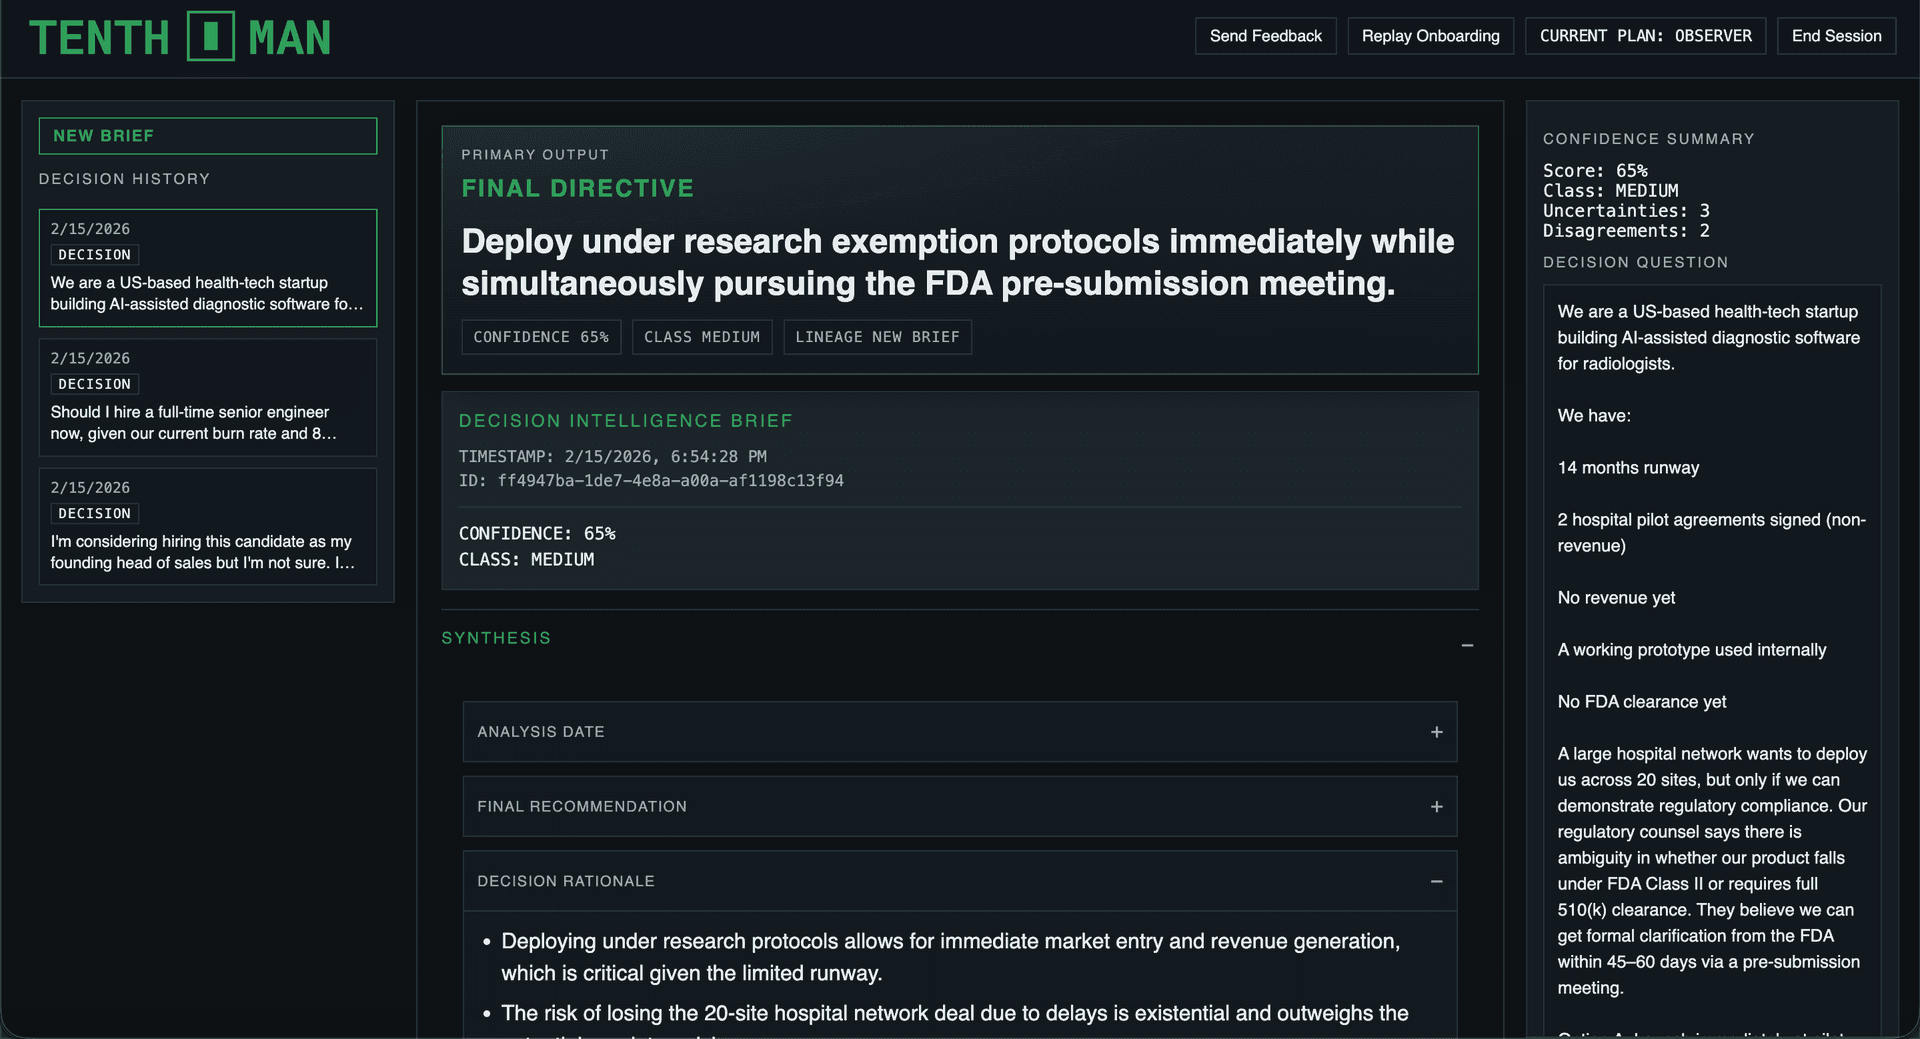Collapse the Synthesis section minus icon
Viewport: 1920px width, 1039px height.
pos(1467,646)
